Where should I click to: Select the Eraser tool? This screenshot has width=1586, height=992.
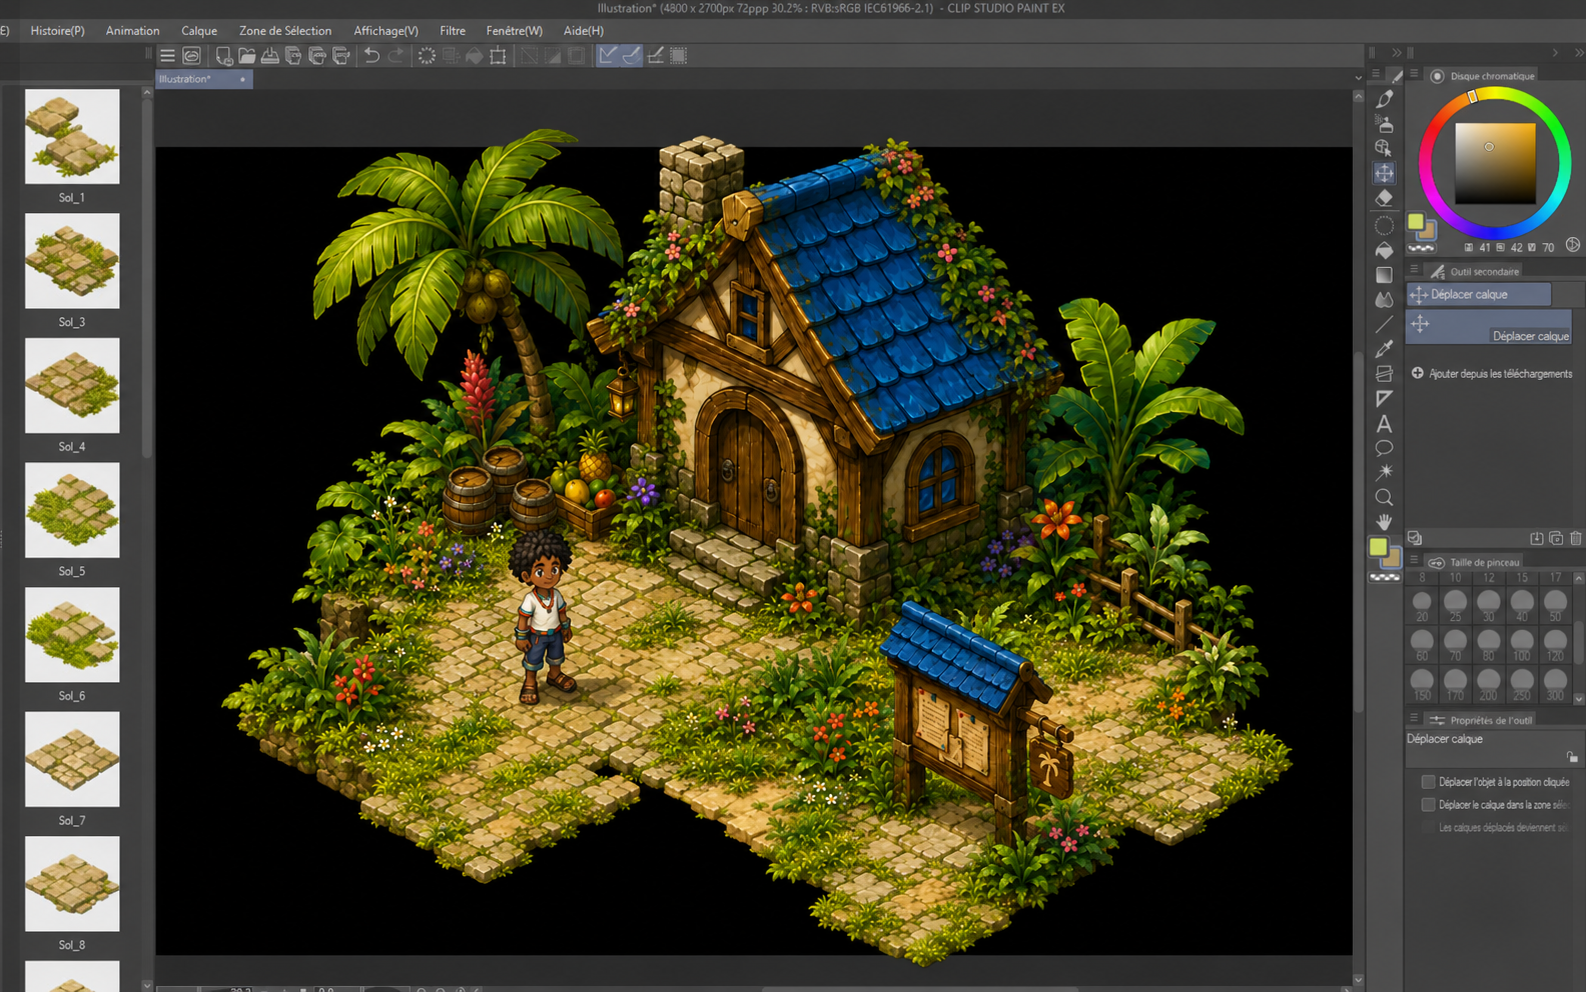coord(1384,198)
